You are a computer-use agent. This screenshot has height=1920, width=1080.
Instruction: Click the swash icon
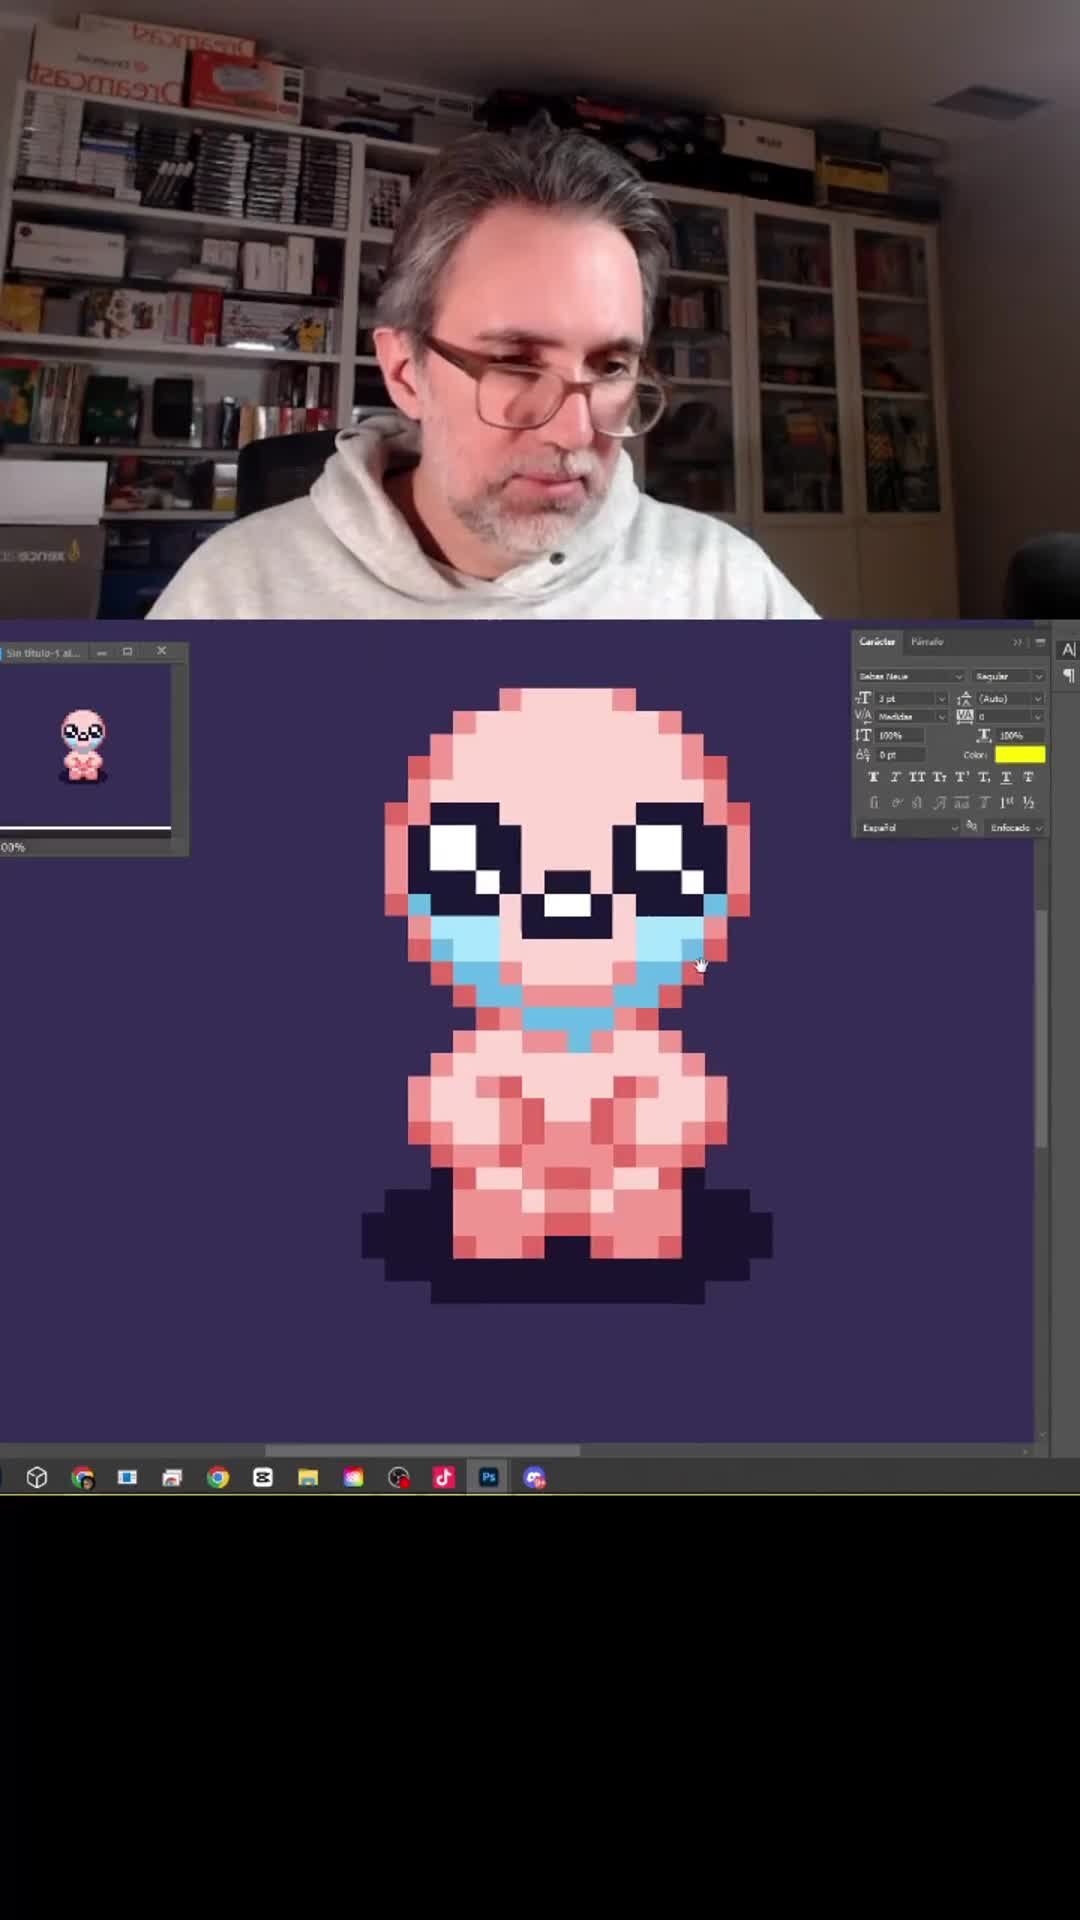coord(939,802)
